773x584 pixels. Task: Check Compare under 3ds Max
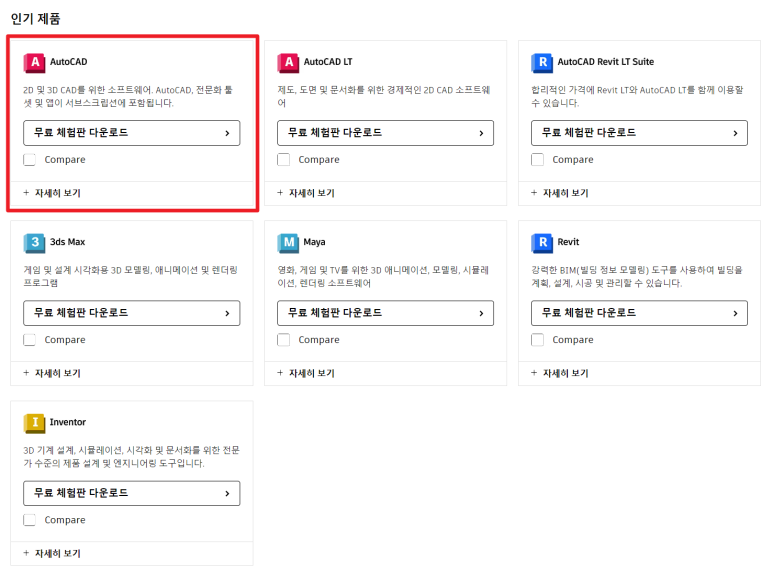point(30,340)
